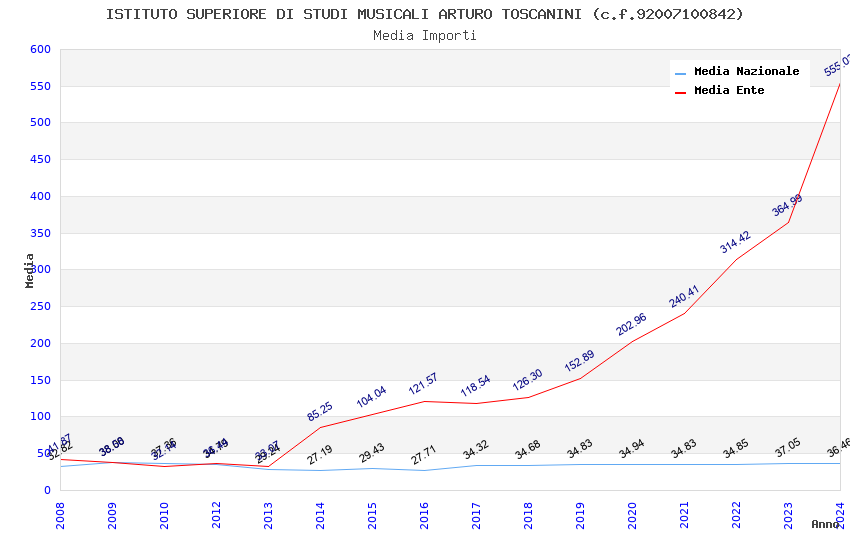Click the 2016 year label on x-axis
Viewport: 850px width, 550px height.
(x=424, y=515)
